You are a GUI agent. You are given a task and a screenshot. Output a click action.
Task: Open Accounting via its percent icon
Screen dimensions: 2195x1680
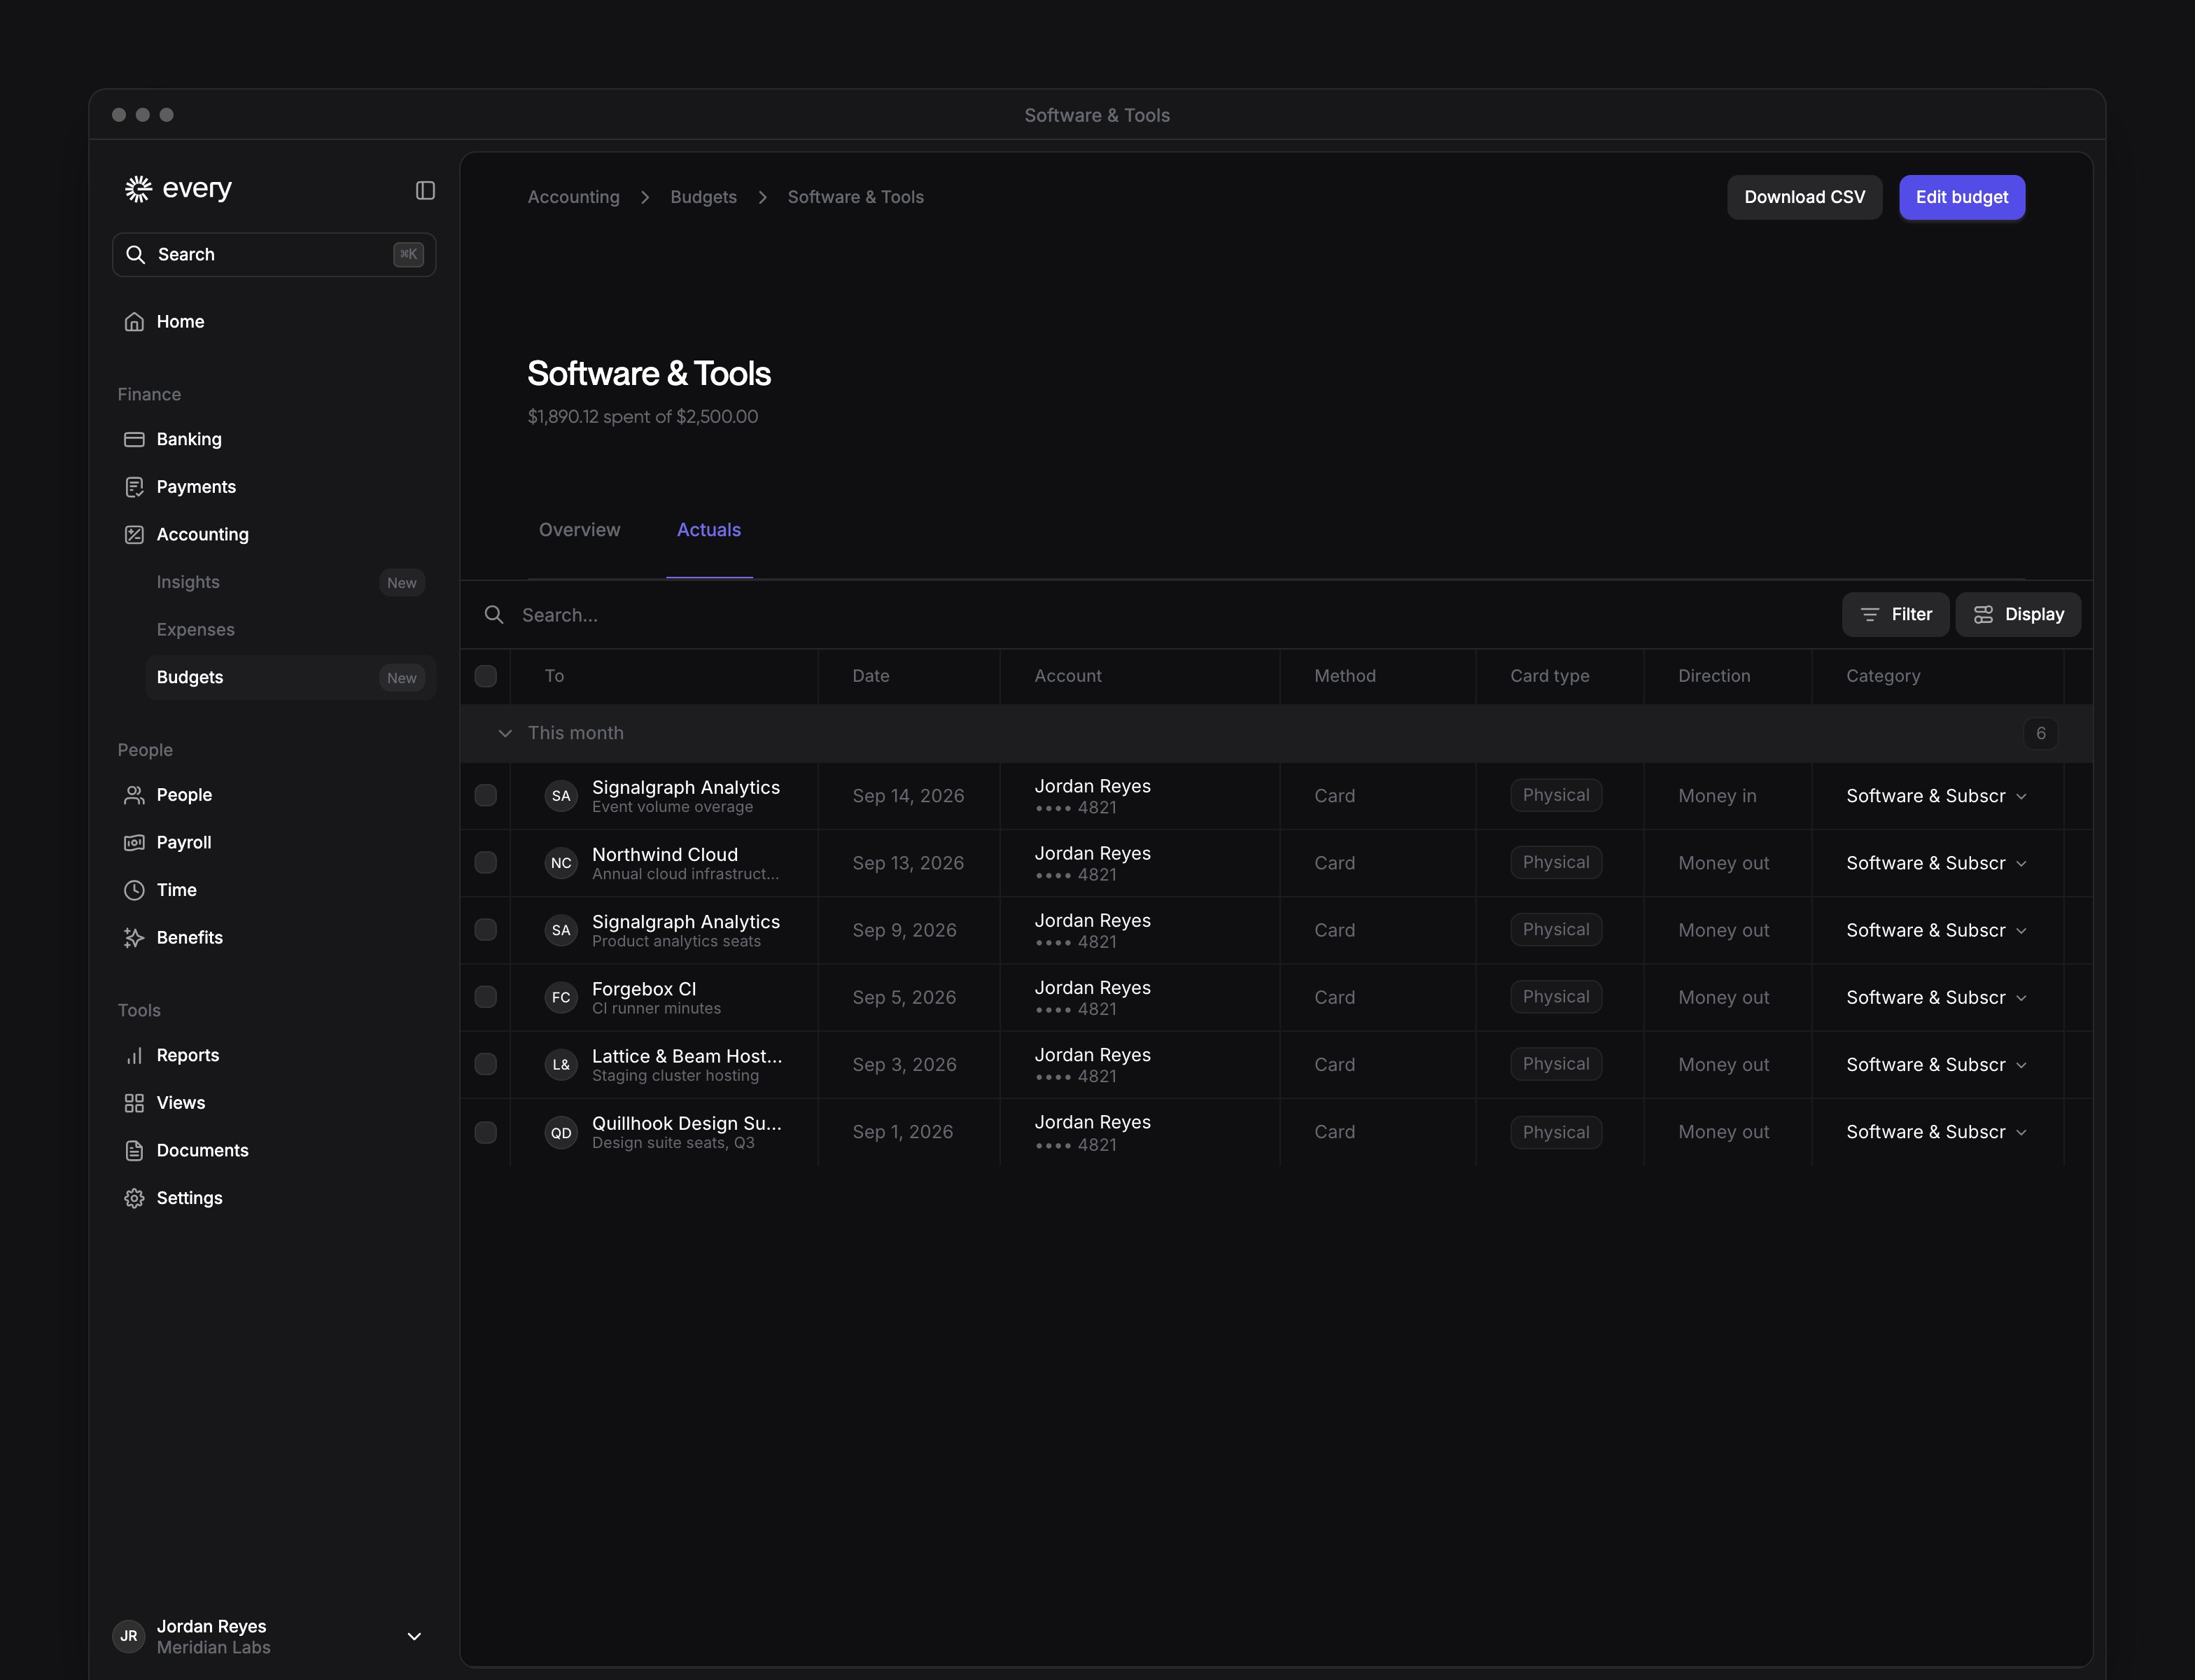(134, 535)
